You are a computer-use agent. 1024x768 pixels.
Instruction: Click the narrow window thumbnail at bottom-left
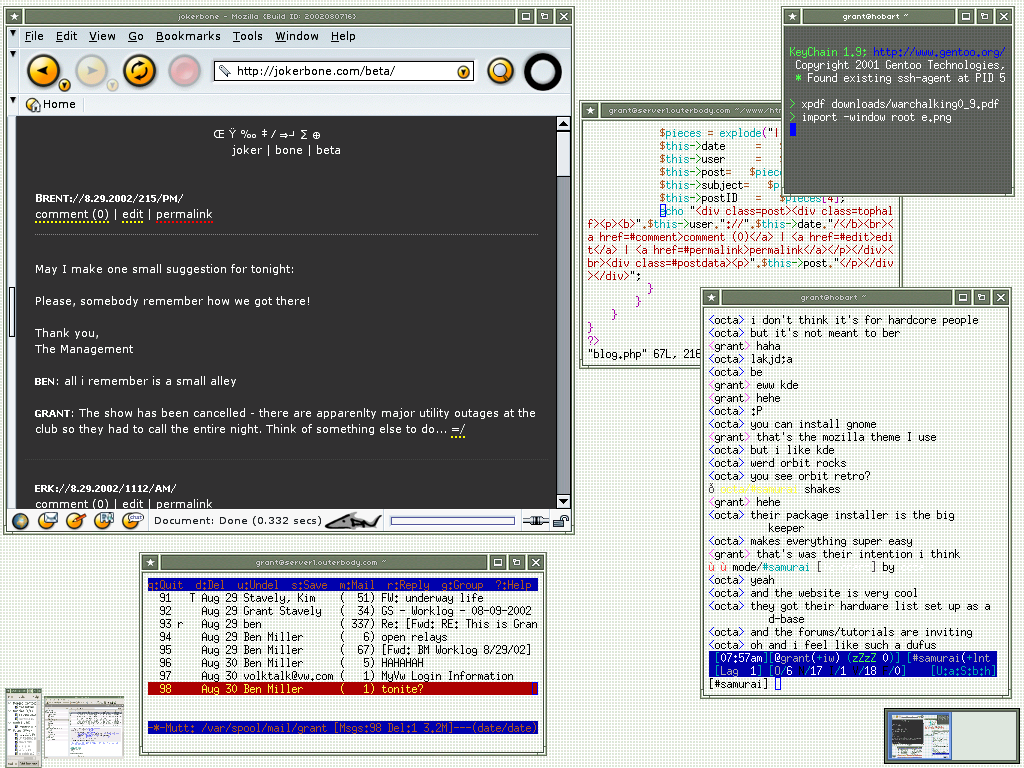pyautogui.click(x=24, y=727)
